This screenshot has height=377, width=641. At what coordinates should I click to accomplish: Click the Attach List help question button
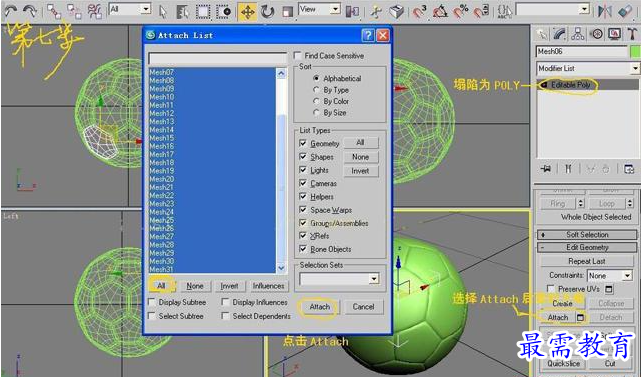point(368,36)
